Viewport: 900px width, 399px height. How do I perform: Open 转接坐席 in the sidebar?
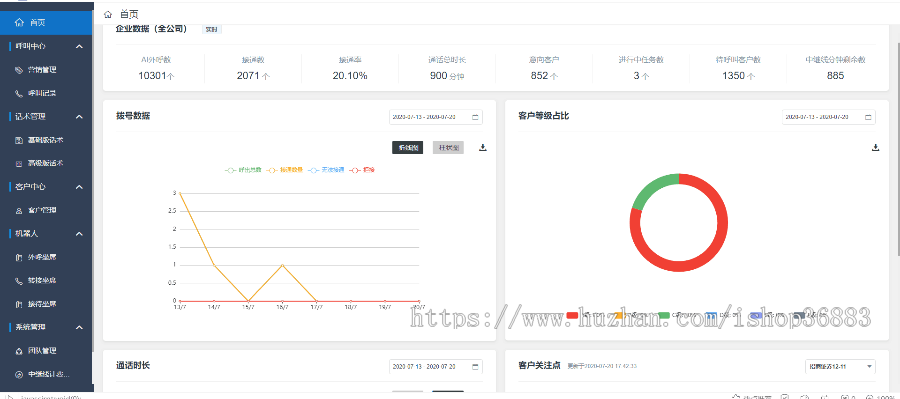click(x=42, y=281)
